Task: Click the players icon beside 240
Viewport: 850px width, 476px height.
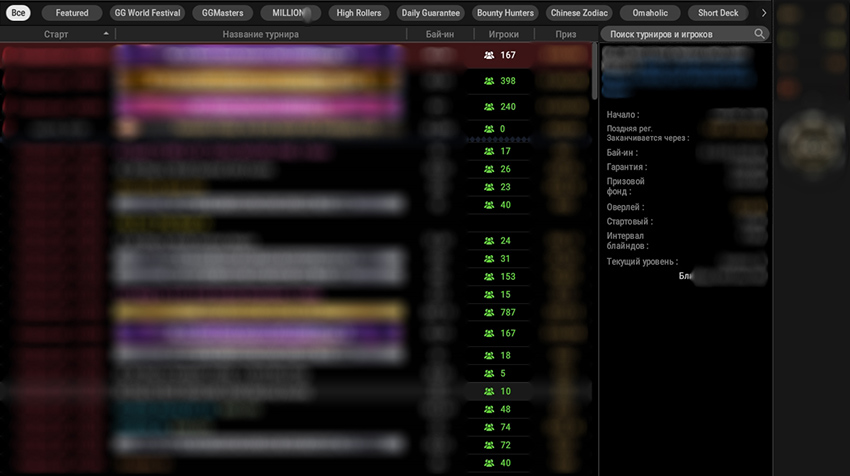Action: coord(489,107)
